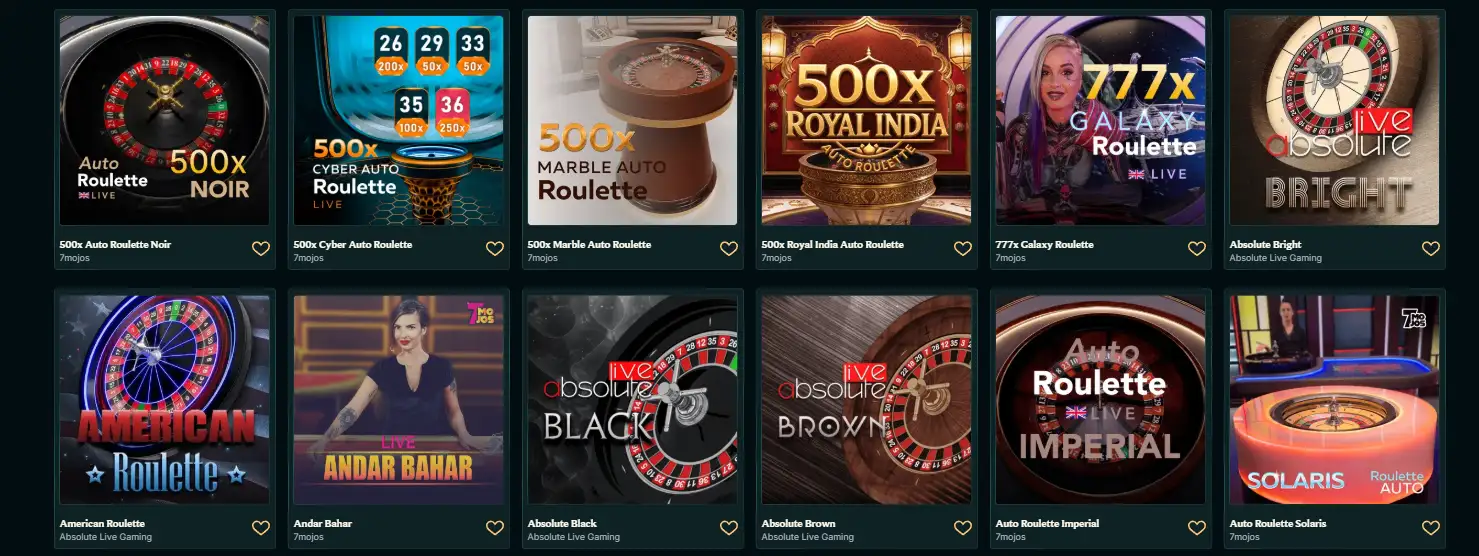
Task: Heart the Andar Bahar game
Action: click(495, 528)
